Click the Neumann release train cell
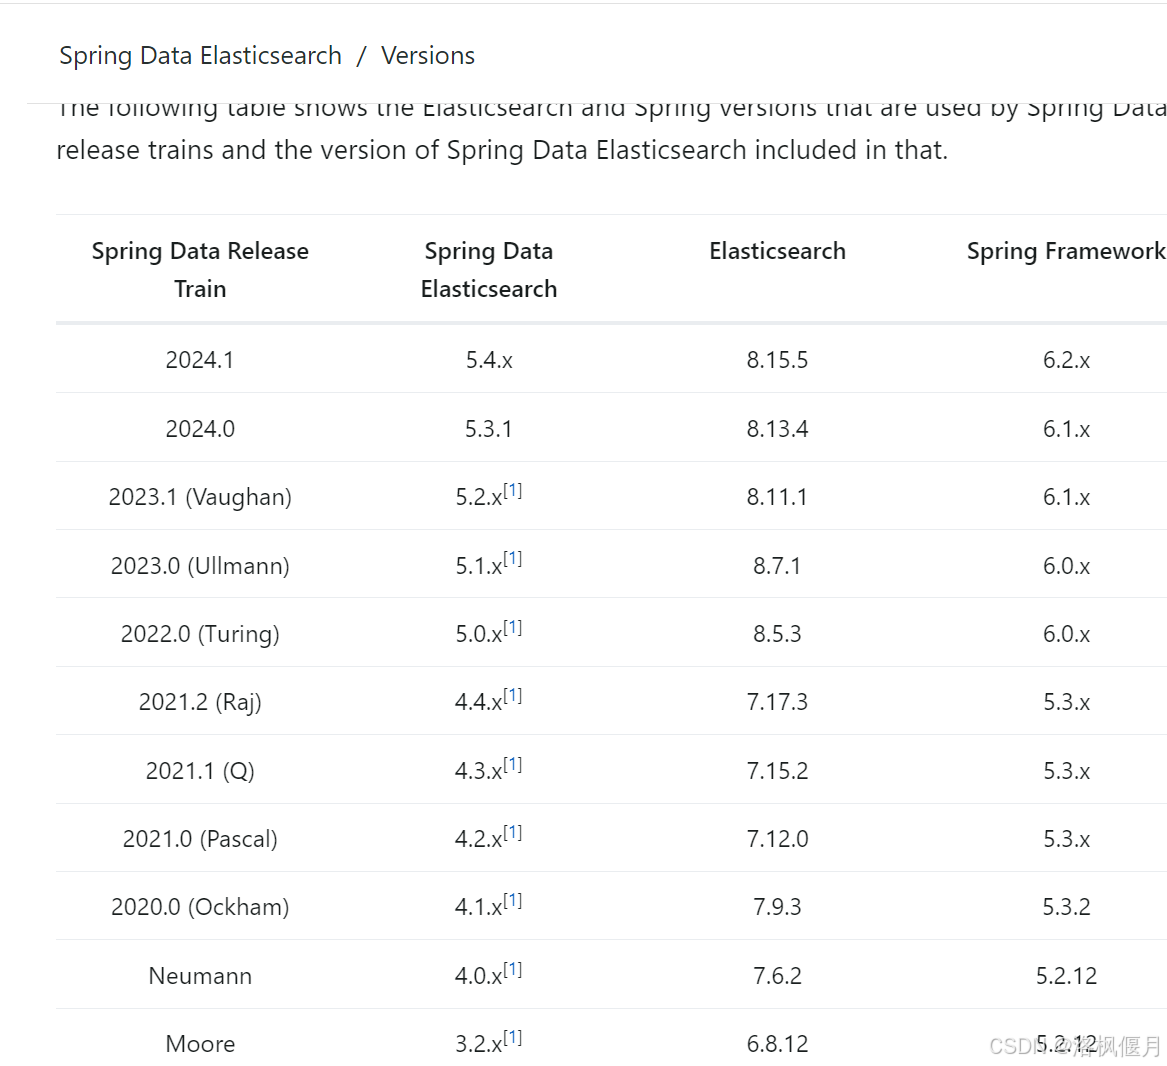 pos(200,975)
